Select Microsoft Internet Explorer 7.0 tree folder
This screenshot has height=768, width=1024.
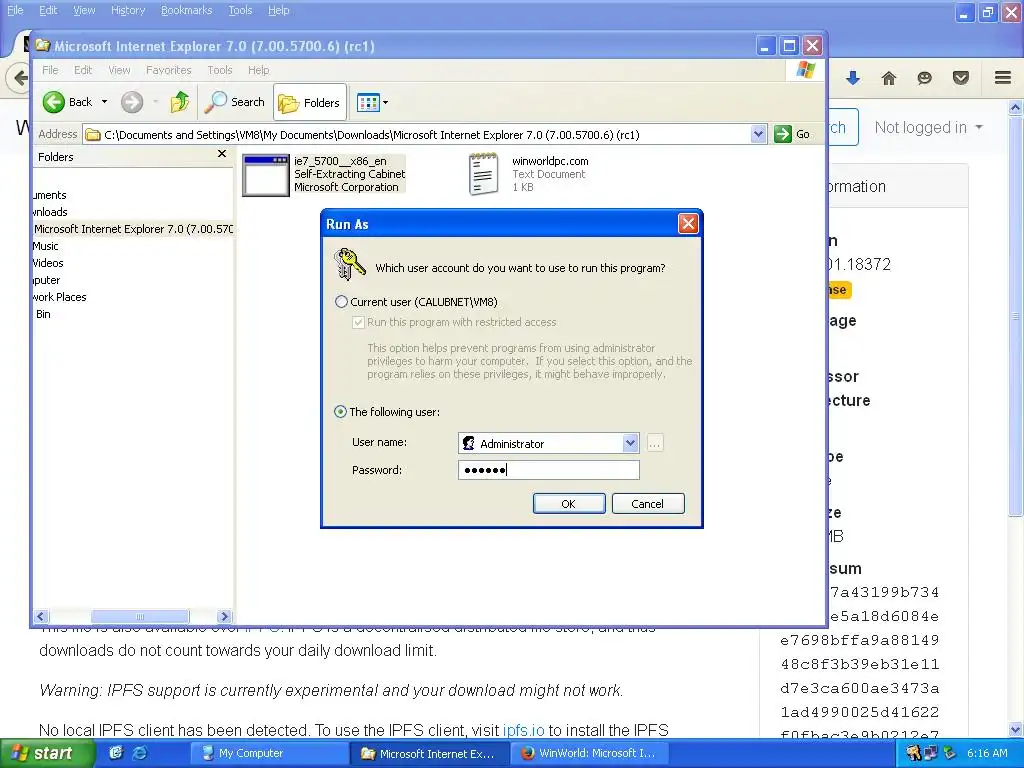click(134, 229)
